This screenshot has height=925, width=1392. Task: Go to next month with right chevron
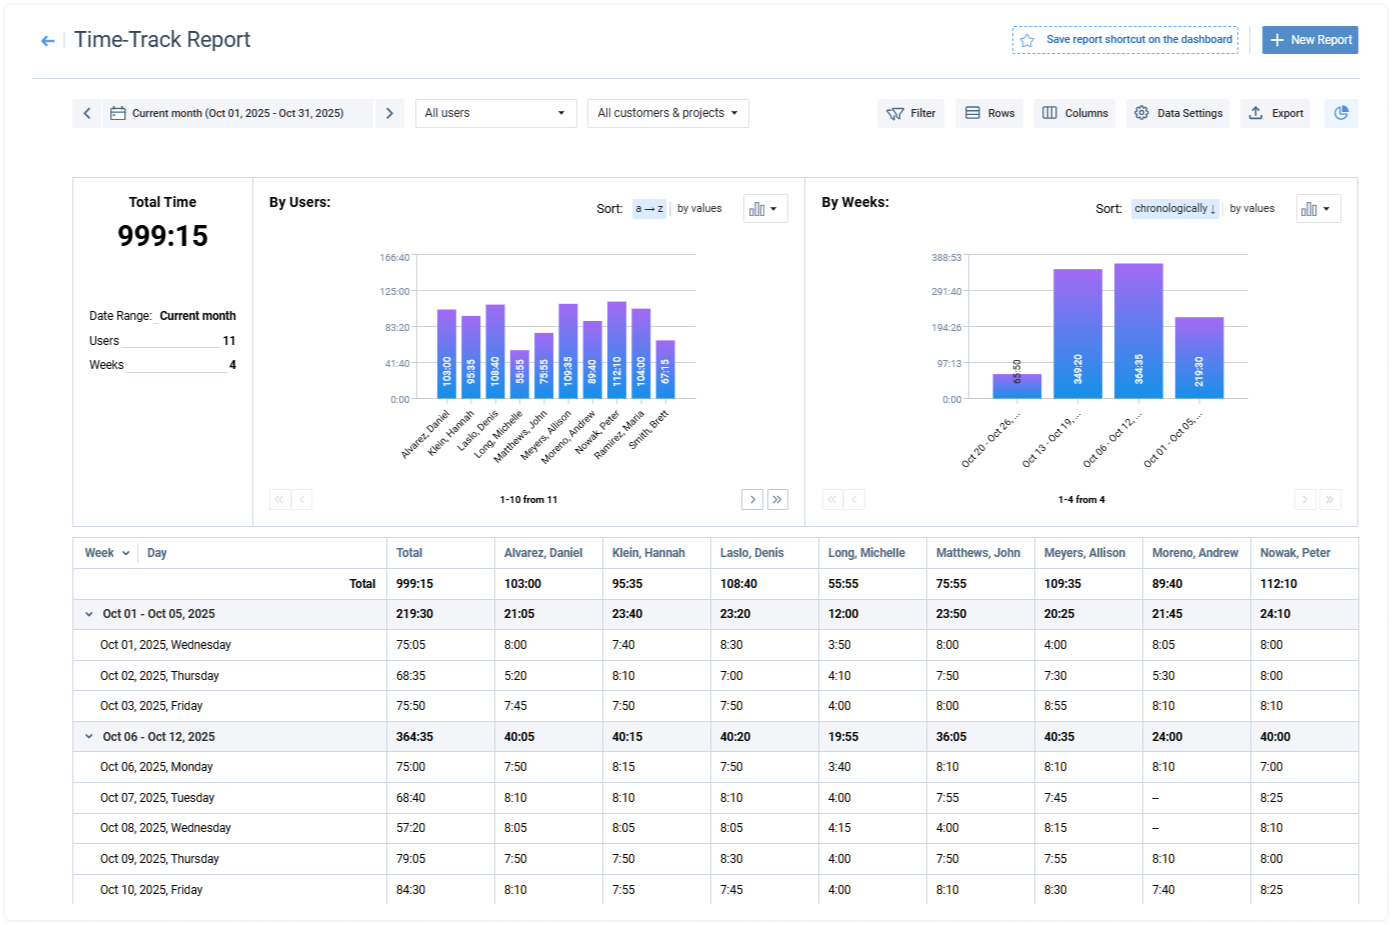tap(390, 113)
